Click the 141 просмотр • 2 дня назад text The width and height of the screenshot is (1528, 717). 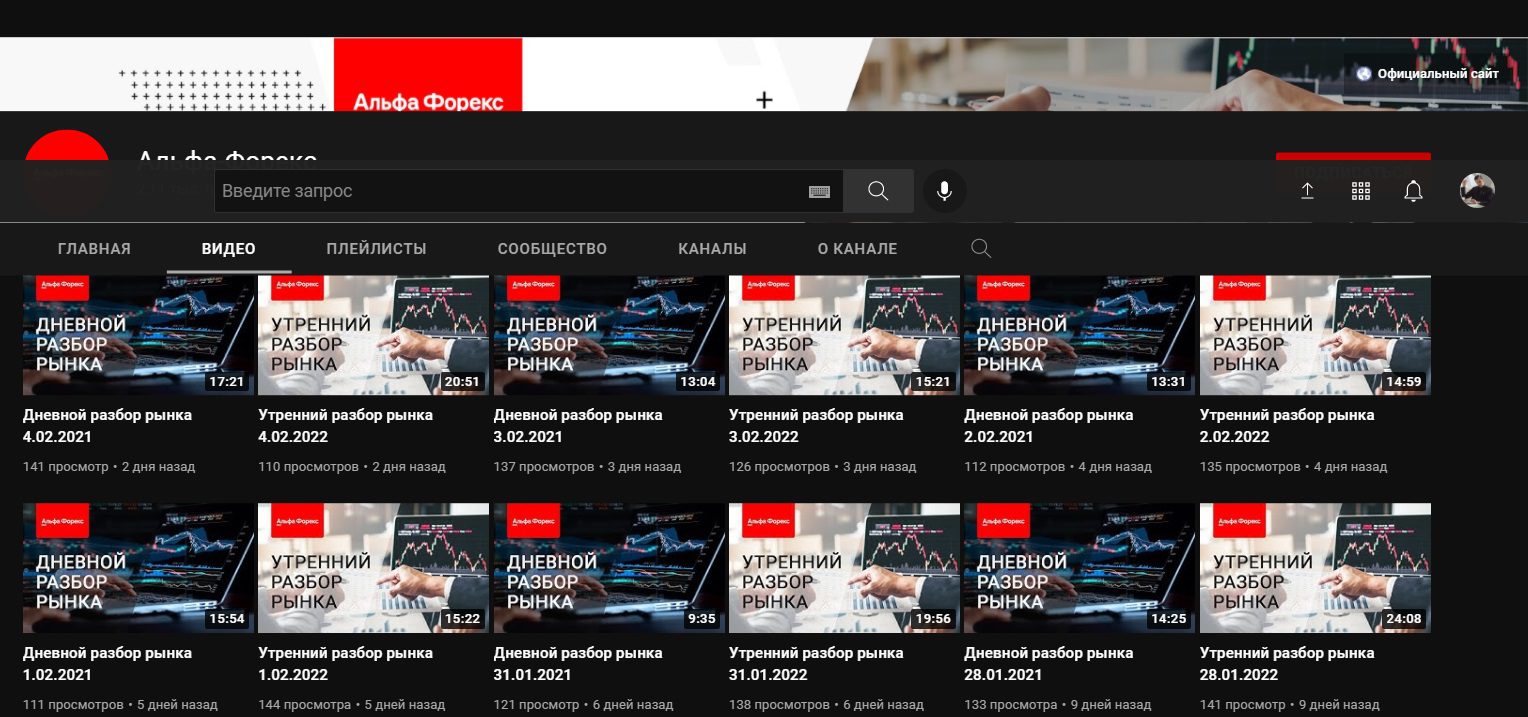(x=109, y=467)
